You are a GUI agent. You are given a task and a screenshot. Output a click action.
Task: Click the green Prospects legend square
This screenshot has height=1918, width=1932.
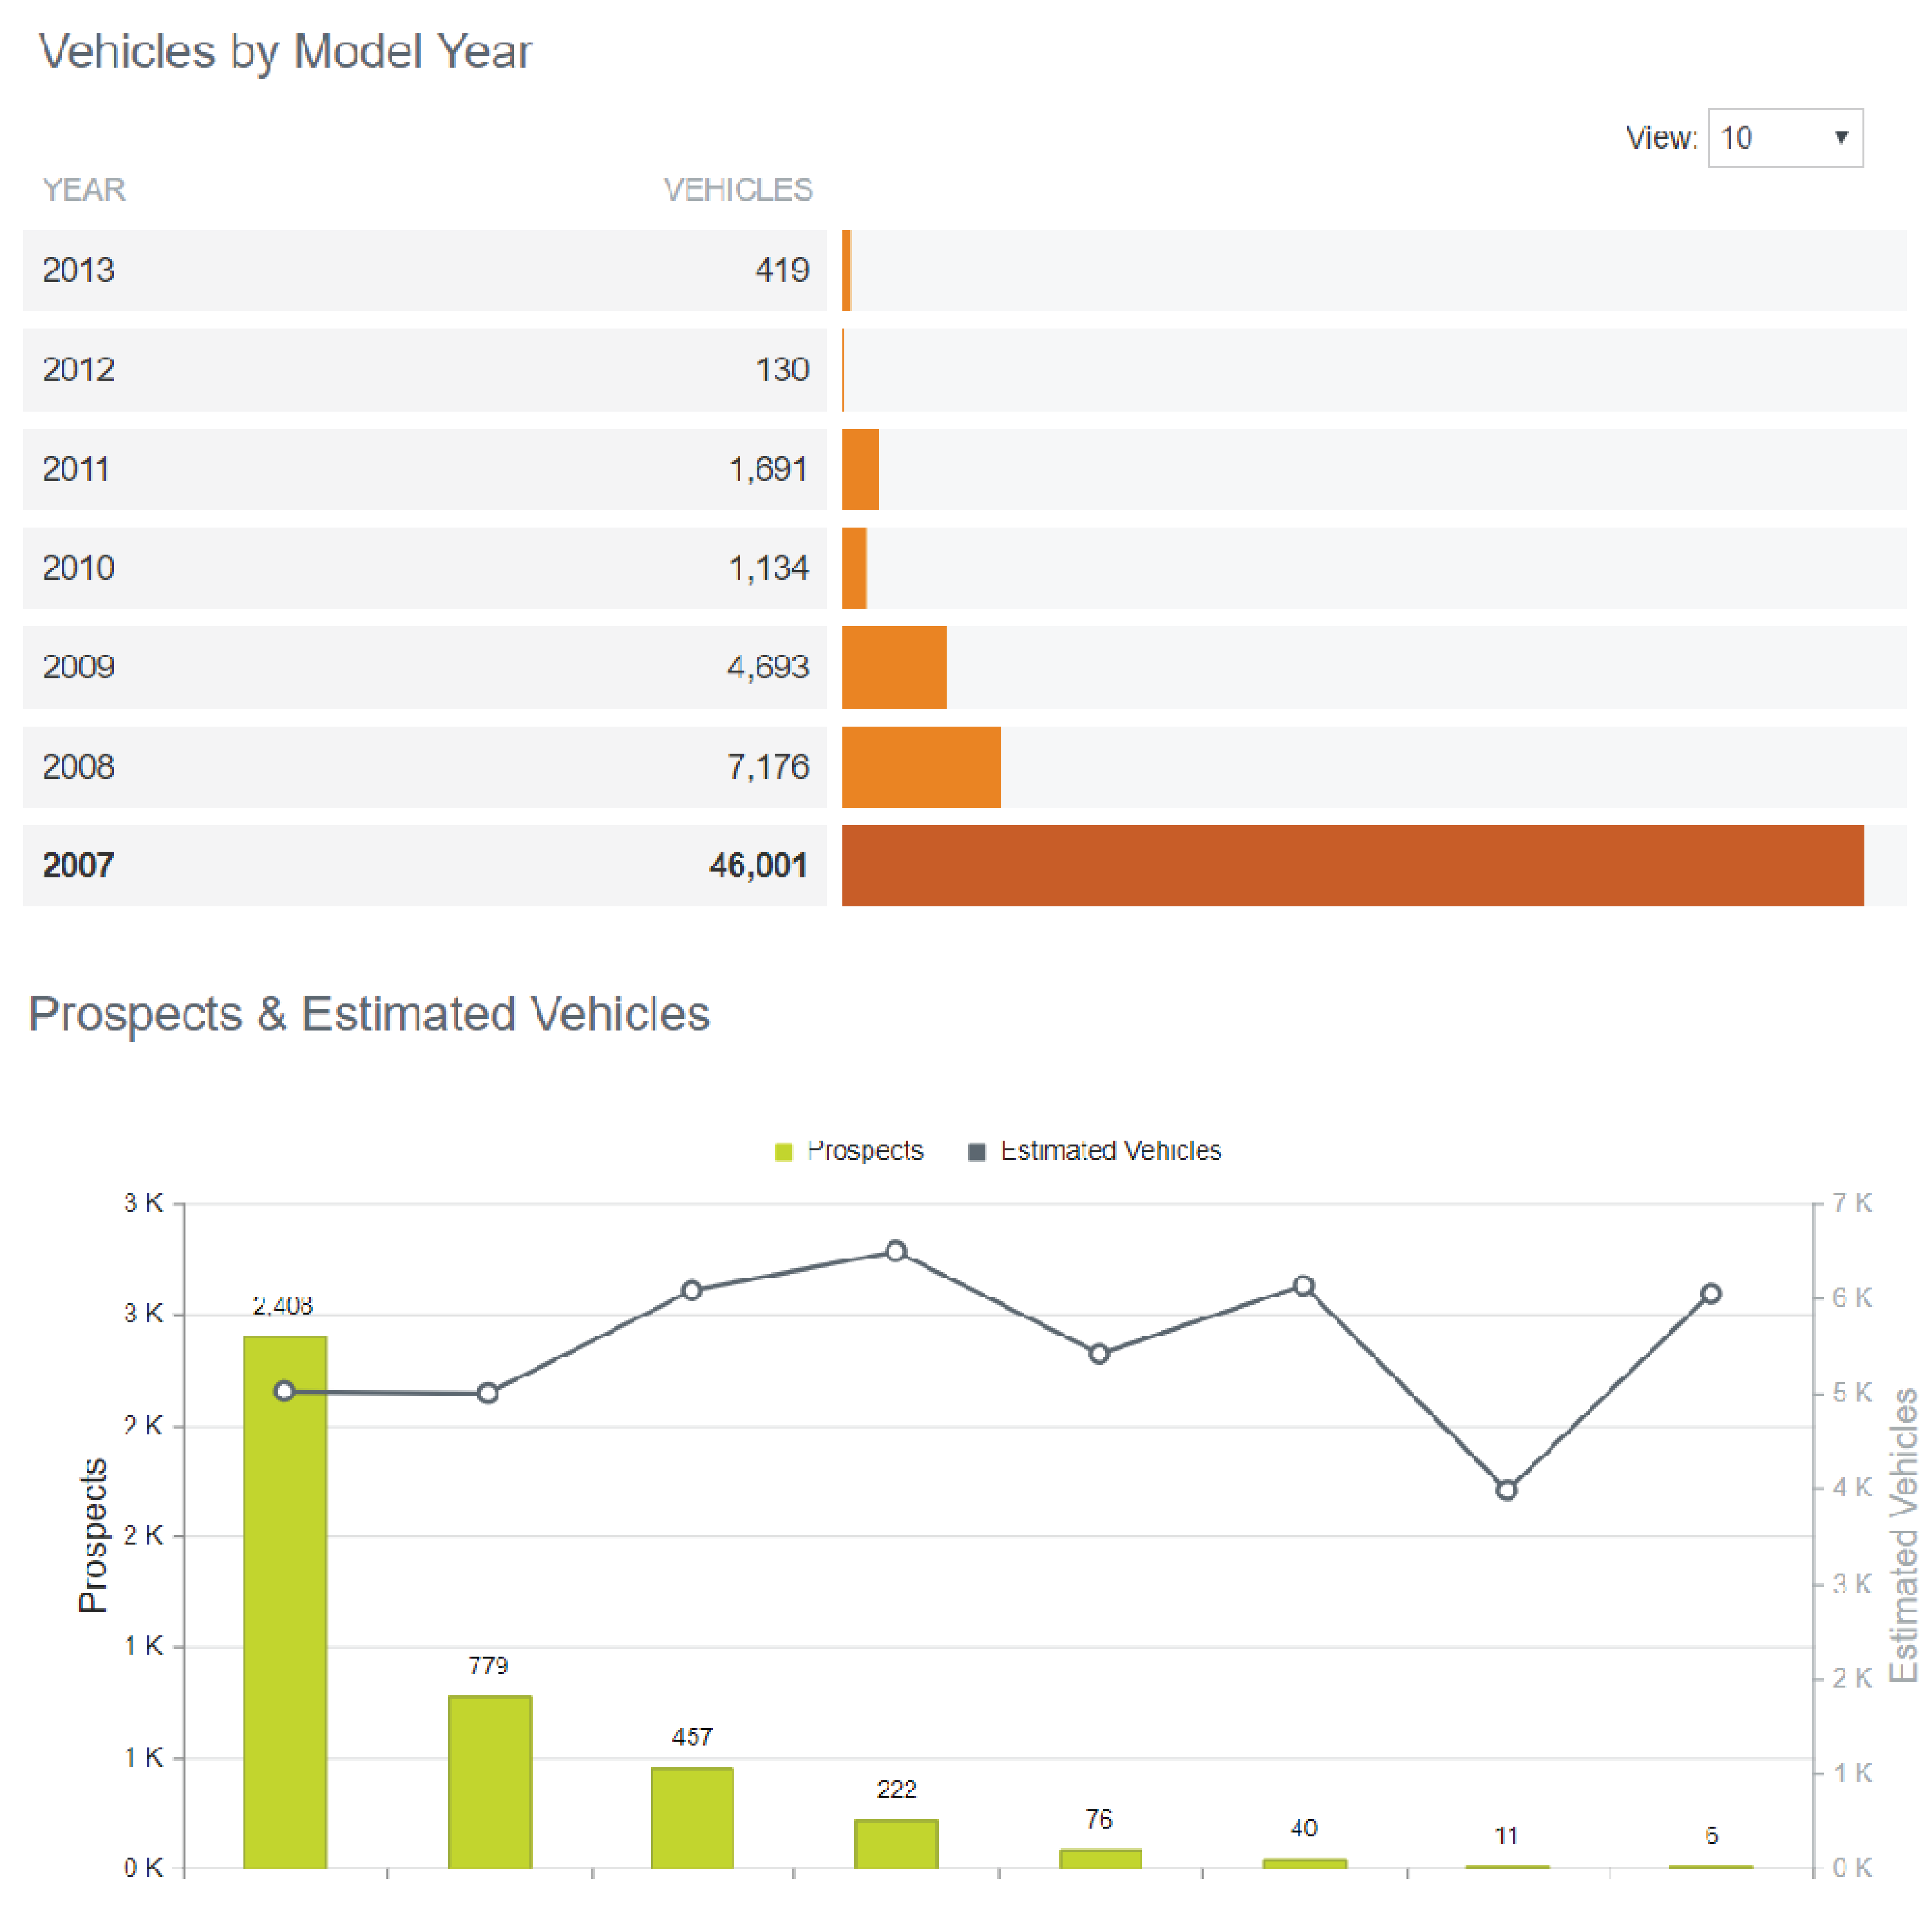pyautogui.click(x=783, y=1152)
